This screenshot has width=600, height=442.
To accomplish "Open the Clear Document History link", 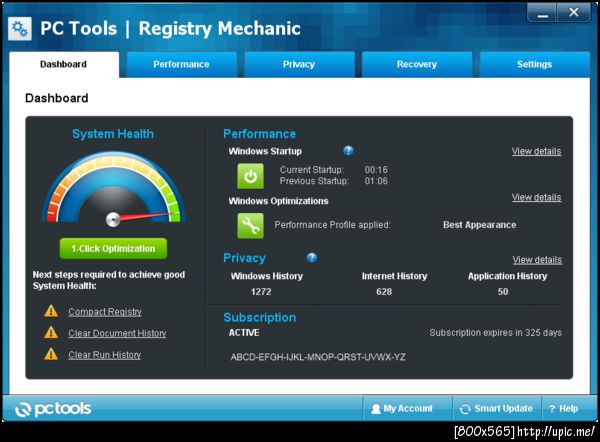I will (x=117, y=333).
